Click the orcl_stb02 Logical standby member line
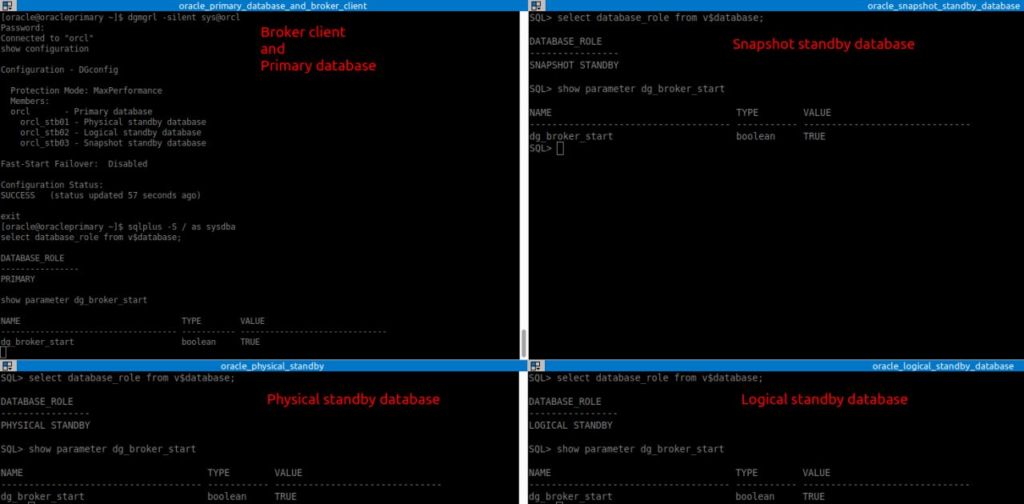 (110, 132)
